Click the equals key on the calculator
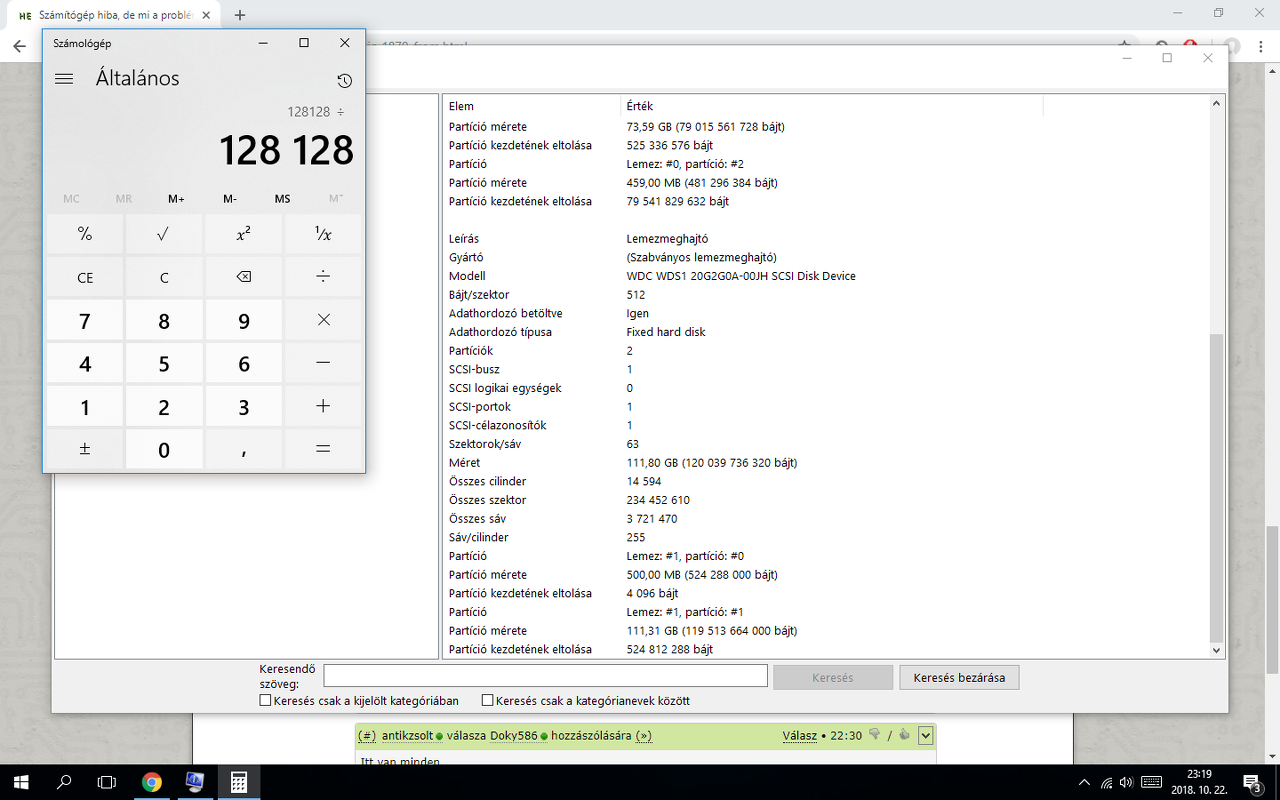Viewport: 1280px width, 800px height. point(323,449)
